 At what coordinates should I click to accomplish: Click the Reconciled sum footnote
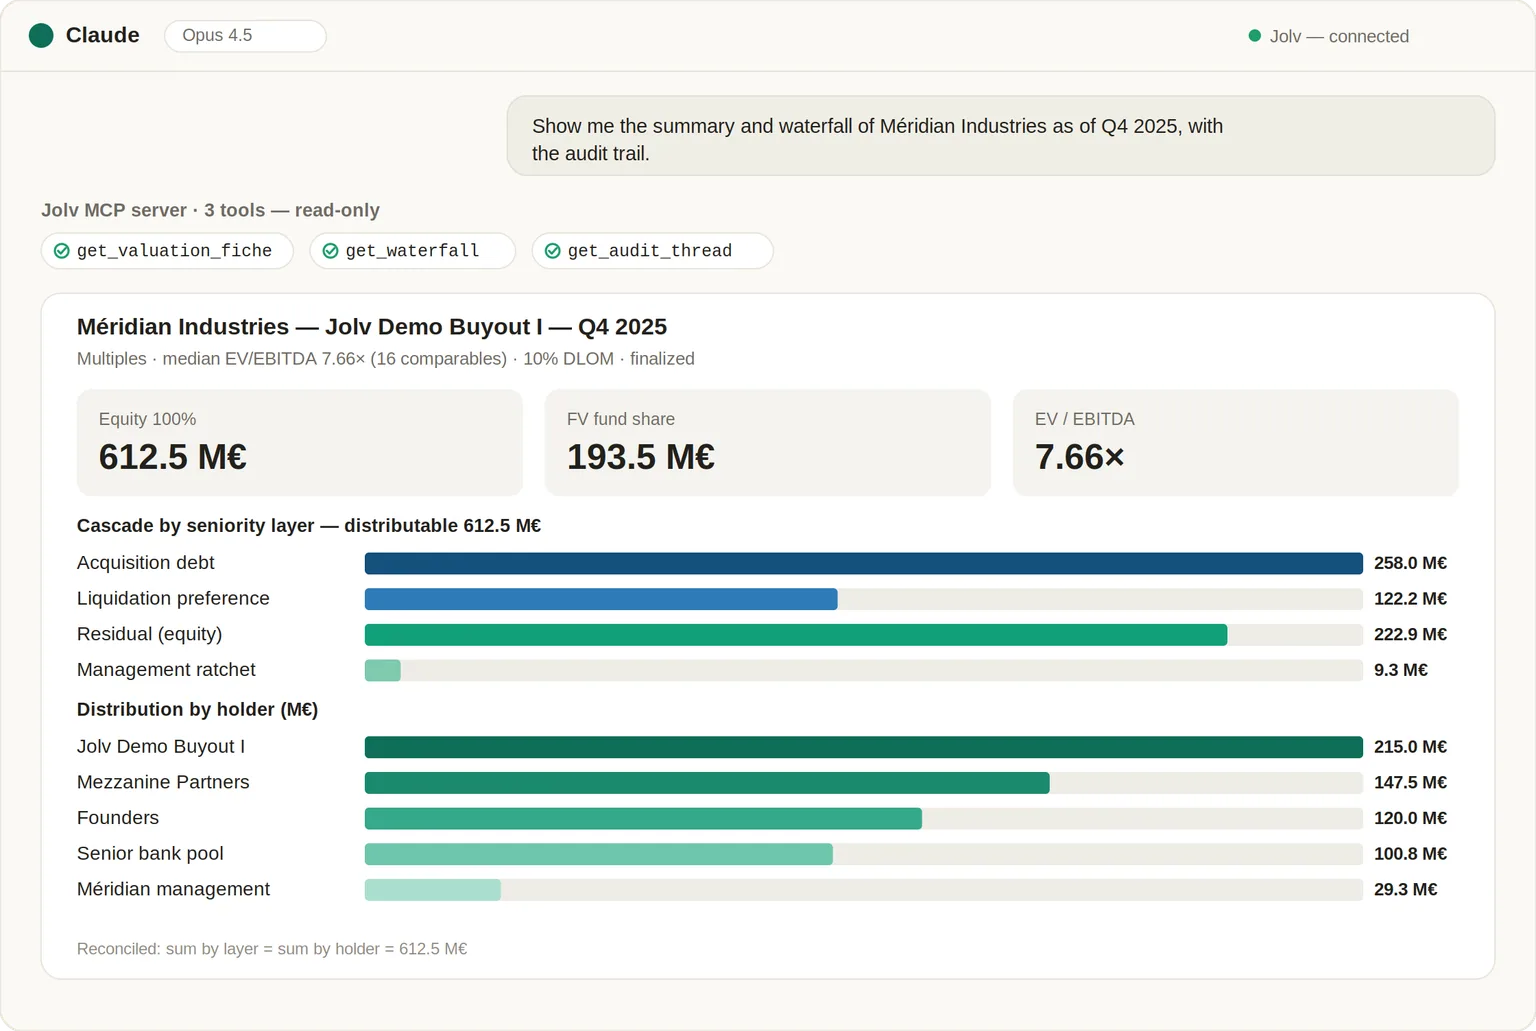[x=272, y=949]
